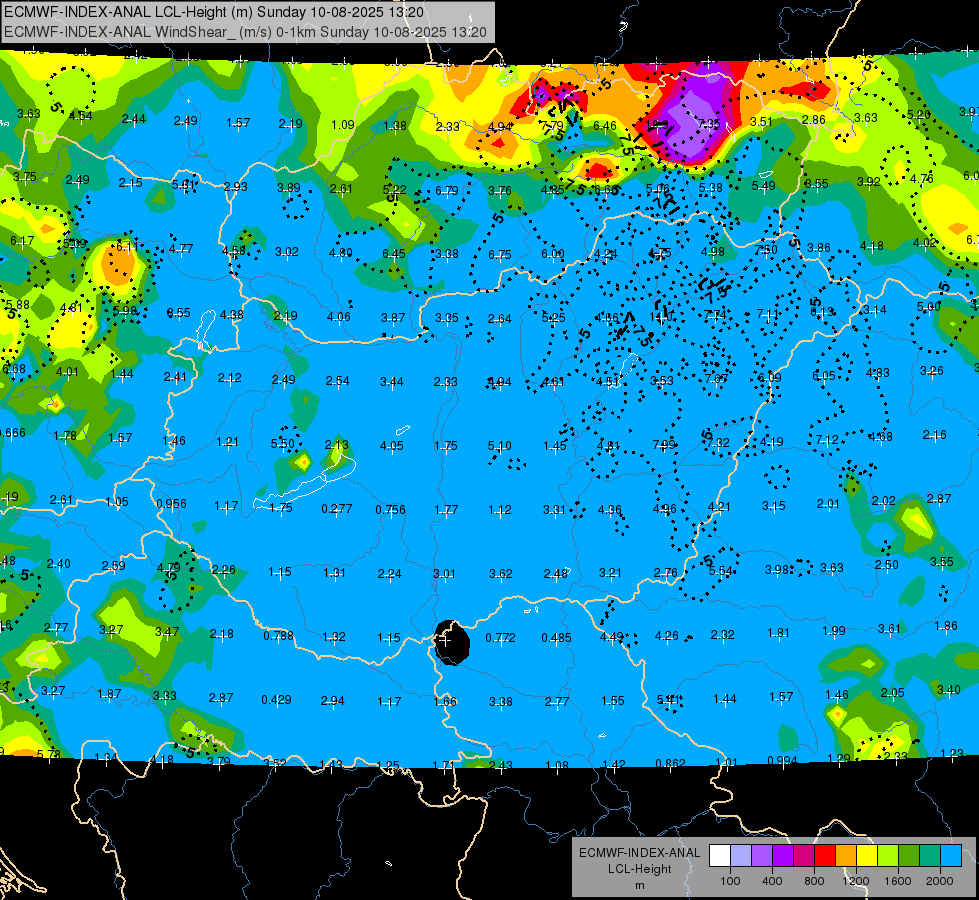Click the grid value 0.485
This screenshot has width=979, height=900.
[556, 638]
